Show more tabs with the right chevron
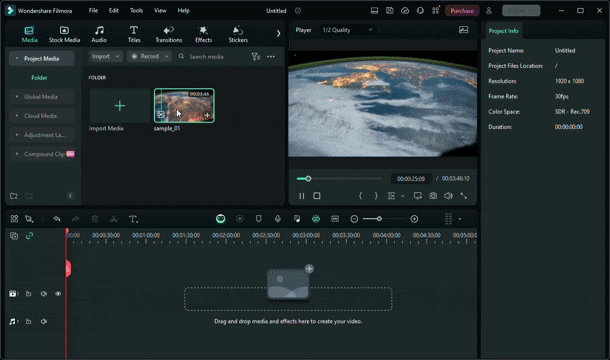Viewport: 610px width, 360px height. pyautogui.click(x=278, y=33)
